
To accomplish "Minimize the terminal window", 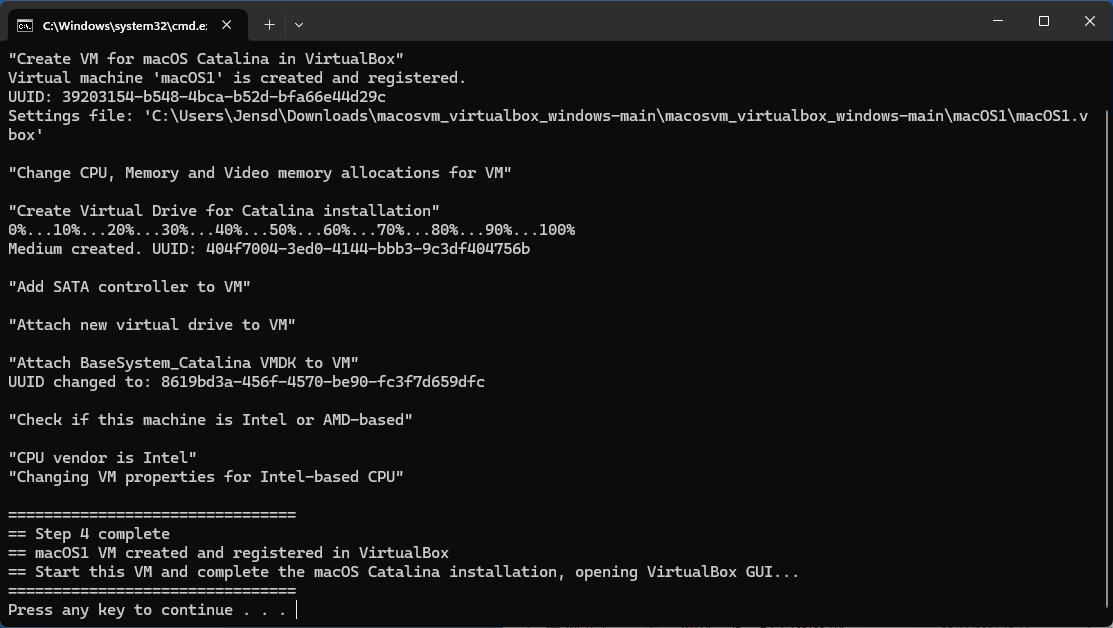I will (997, 20).
